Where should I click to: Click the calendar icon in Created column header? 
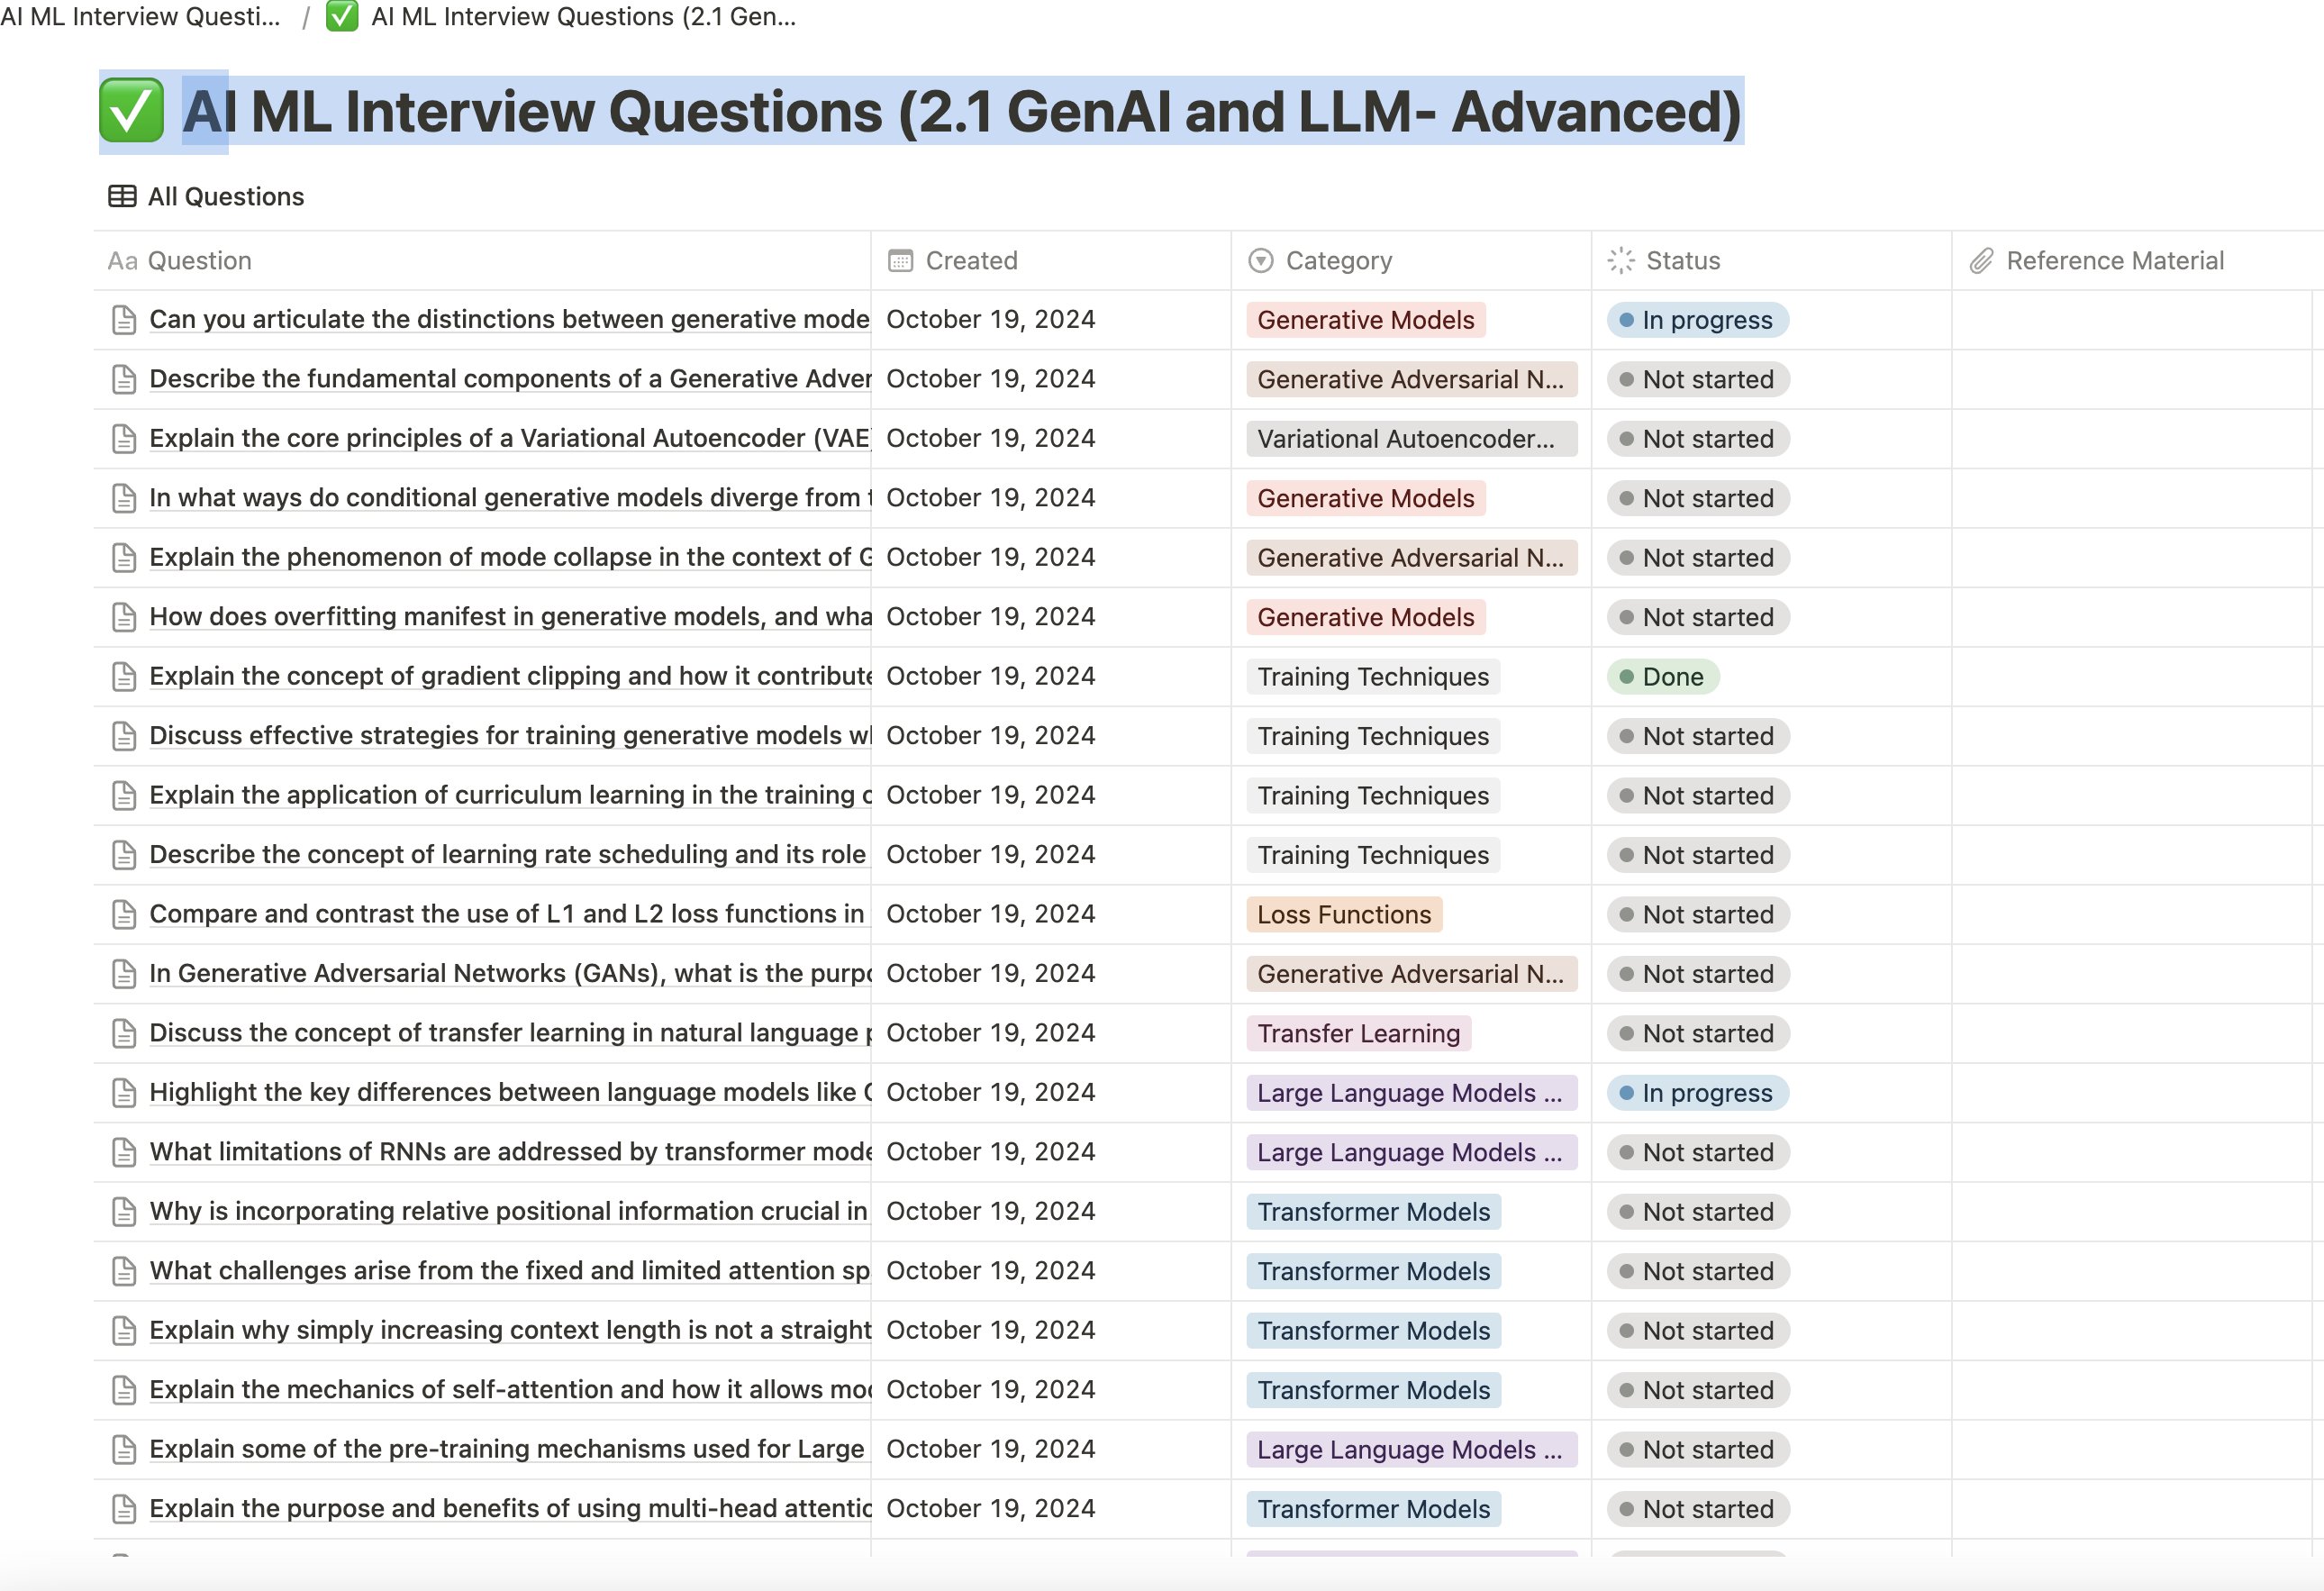point(900,261)
